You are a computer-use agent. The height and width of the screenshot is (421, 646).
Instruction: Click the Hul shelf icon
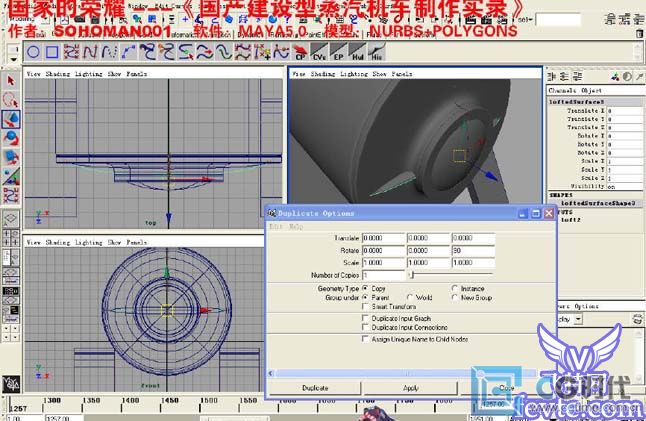(357, 52)
